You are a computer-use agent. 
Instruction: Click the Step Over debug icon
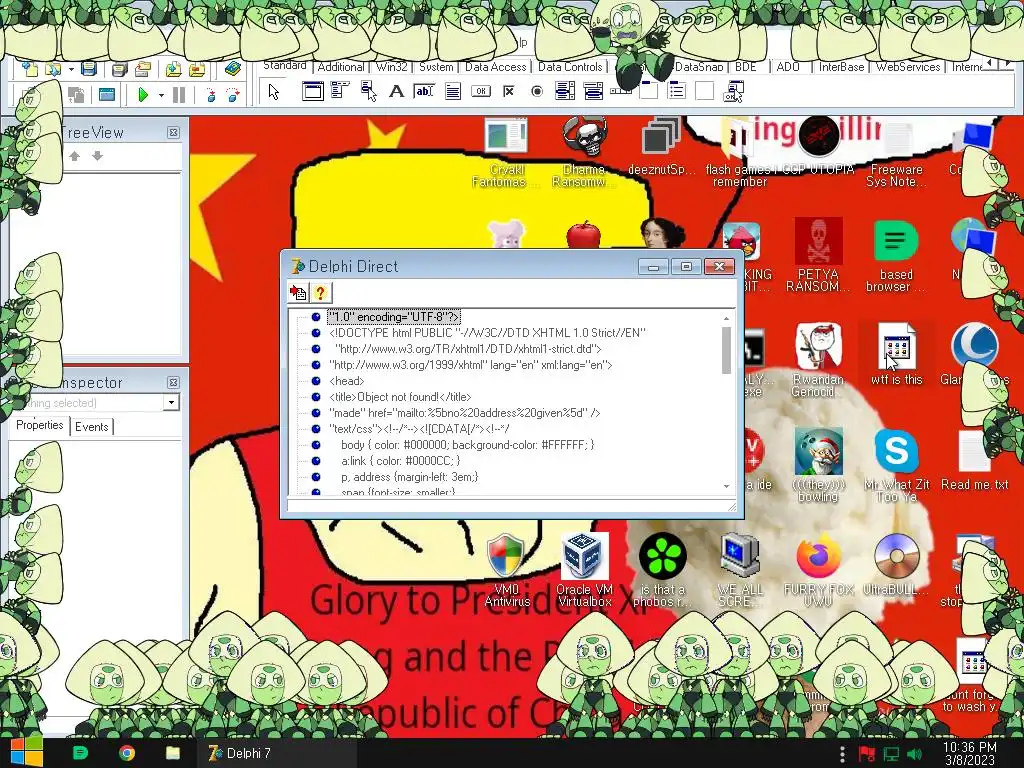click(233, 95)
